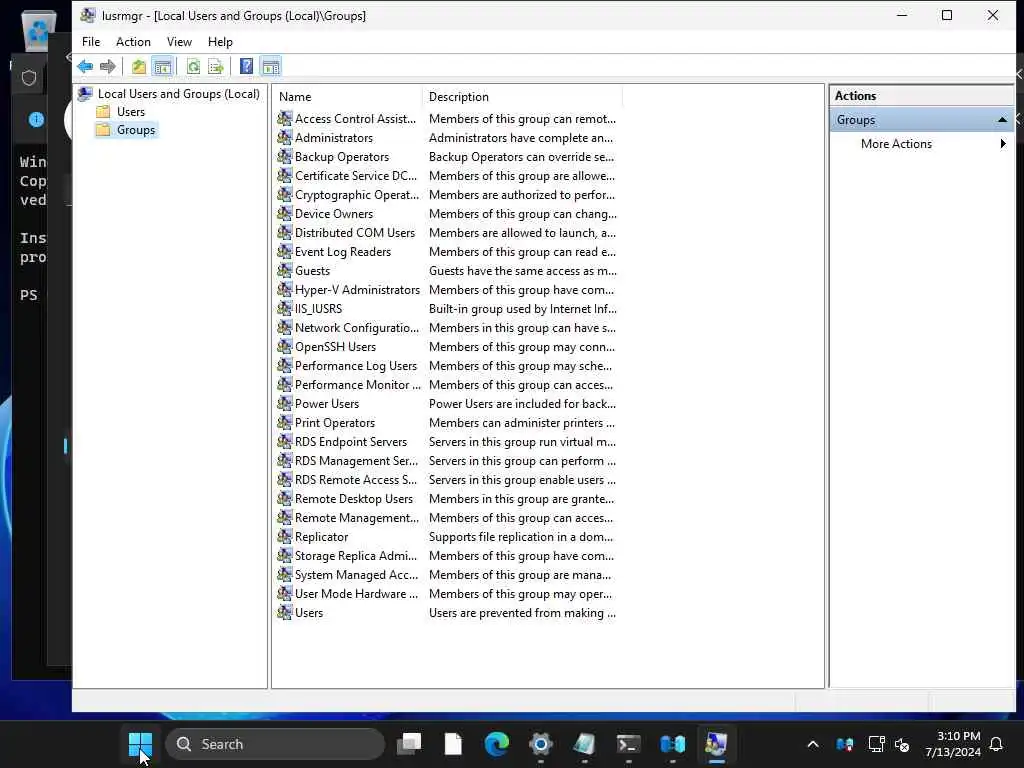Click the Back arrow toolbar icon

[x=85, y=66]
